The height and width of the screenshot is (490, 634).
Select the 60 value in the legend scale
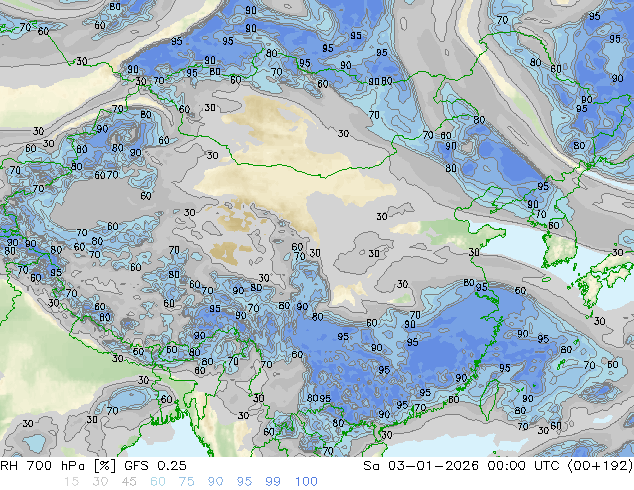[x=158, y=482]
